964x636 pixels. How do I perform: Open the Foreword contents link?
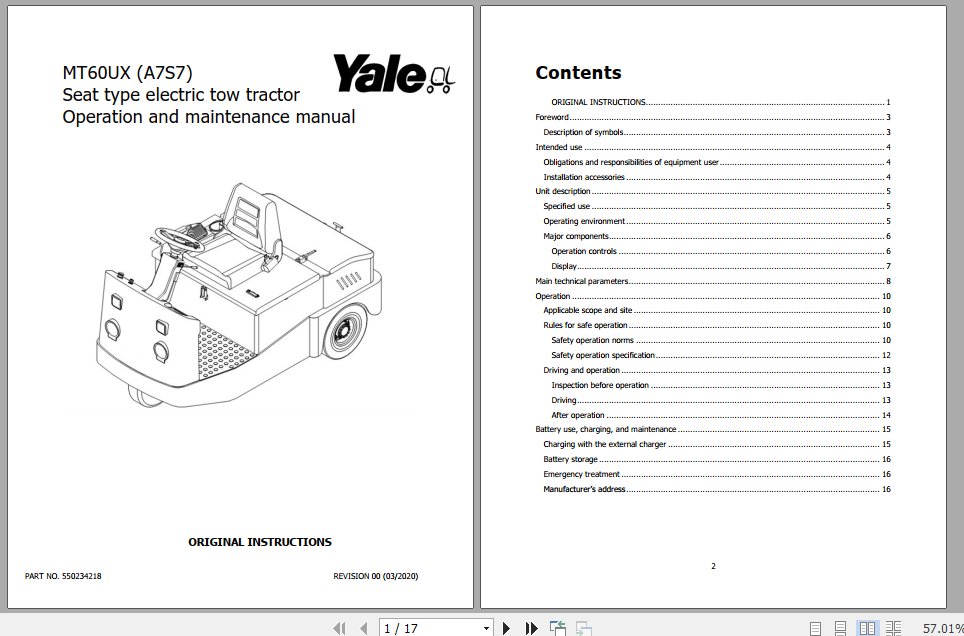coord(553,117)
